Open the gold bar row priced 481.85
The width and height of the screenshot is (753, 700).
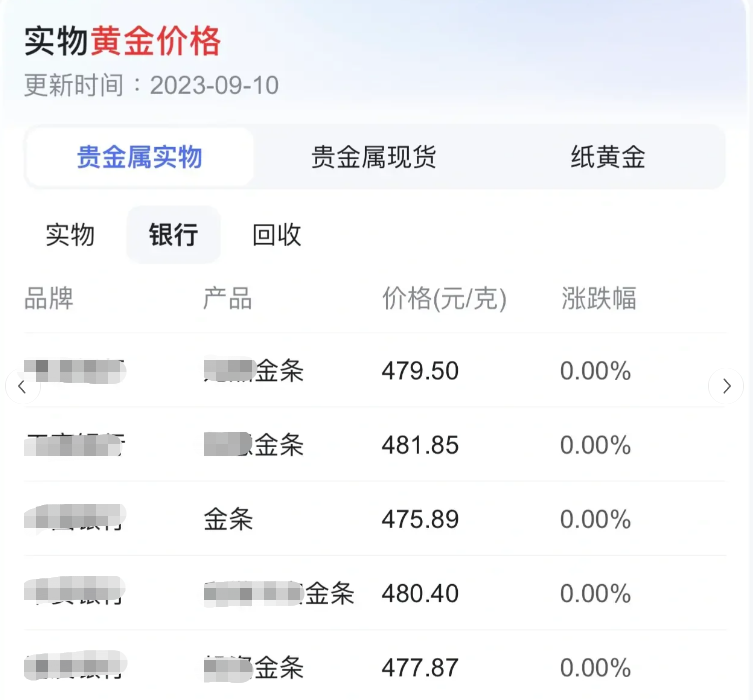tap(375, 445)
